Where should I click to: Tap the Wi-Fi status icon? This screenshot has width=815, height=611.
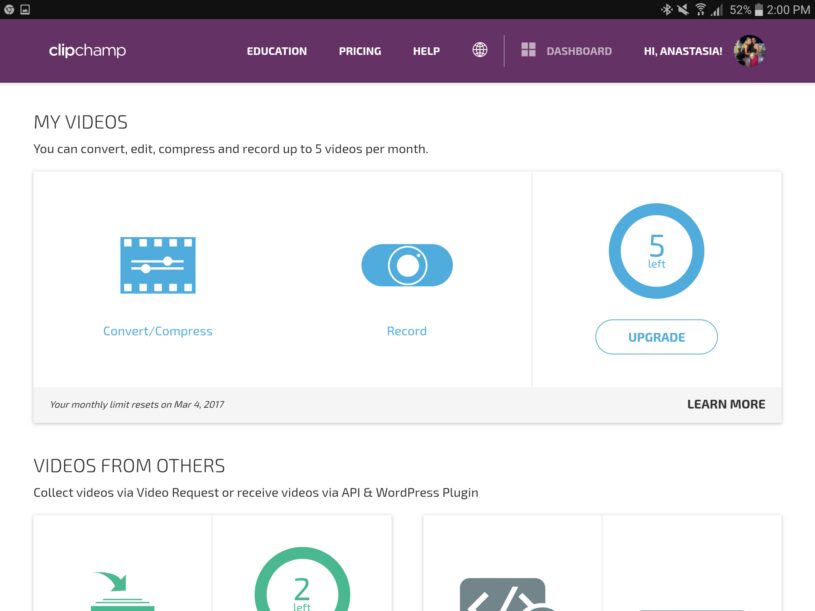[x=701, y=9]
